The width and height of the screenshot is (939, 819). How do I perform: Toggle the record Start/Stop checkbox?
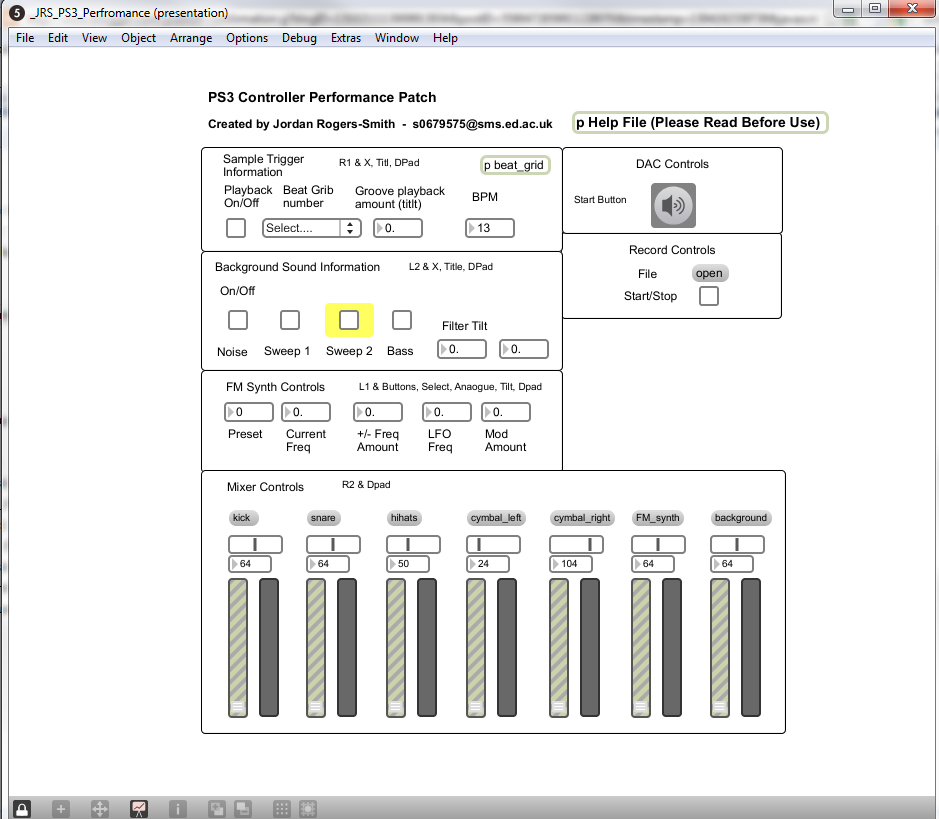(x=709, y=296)
